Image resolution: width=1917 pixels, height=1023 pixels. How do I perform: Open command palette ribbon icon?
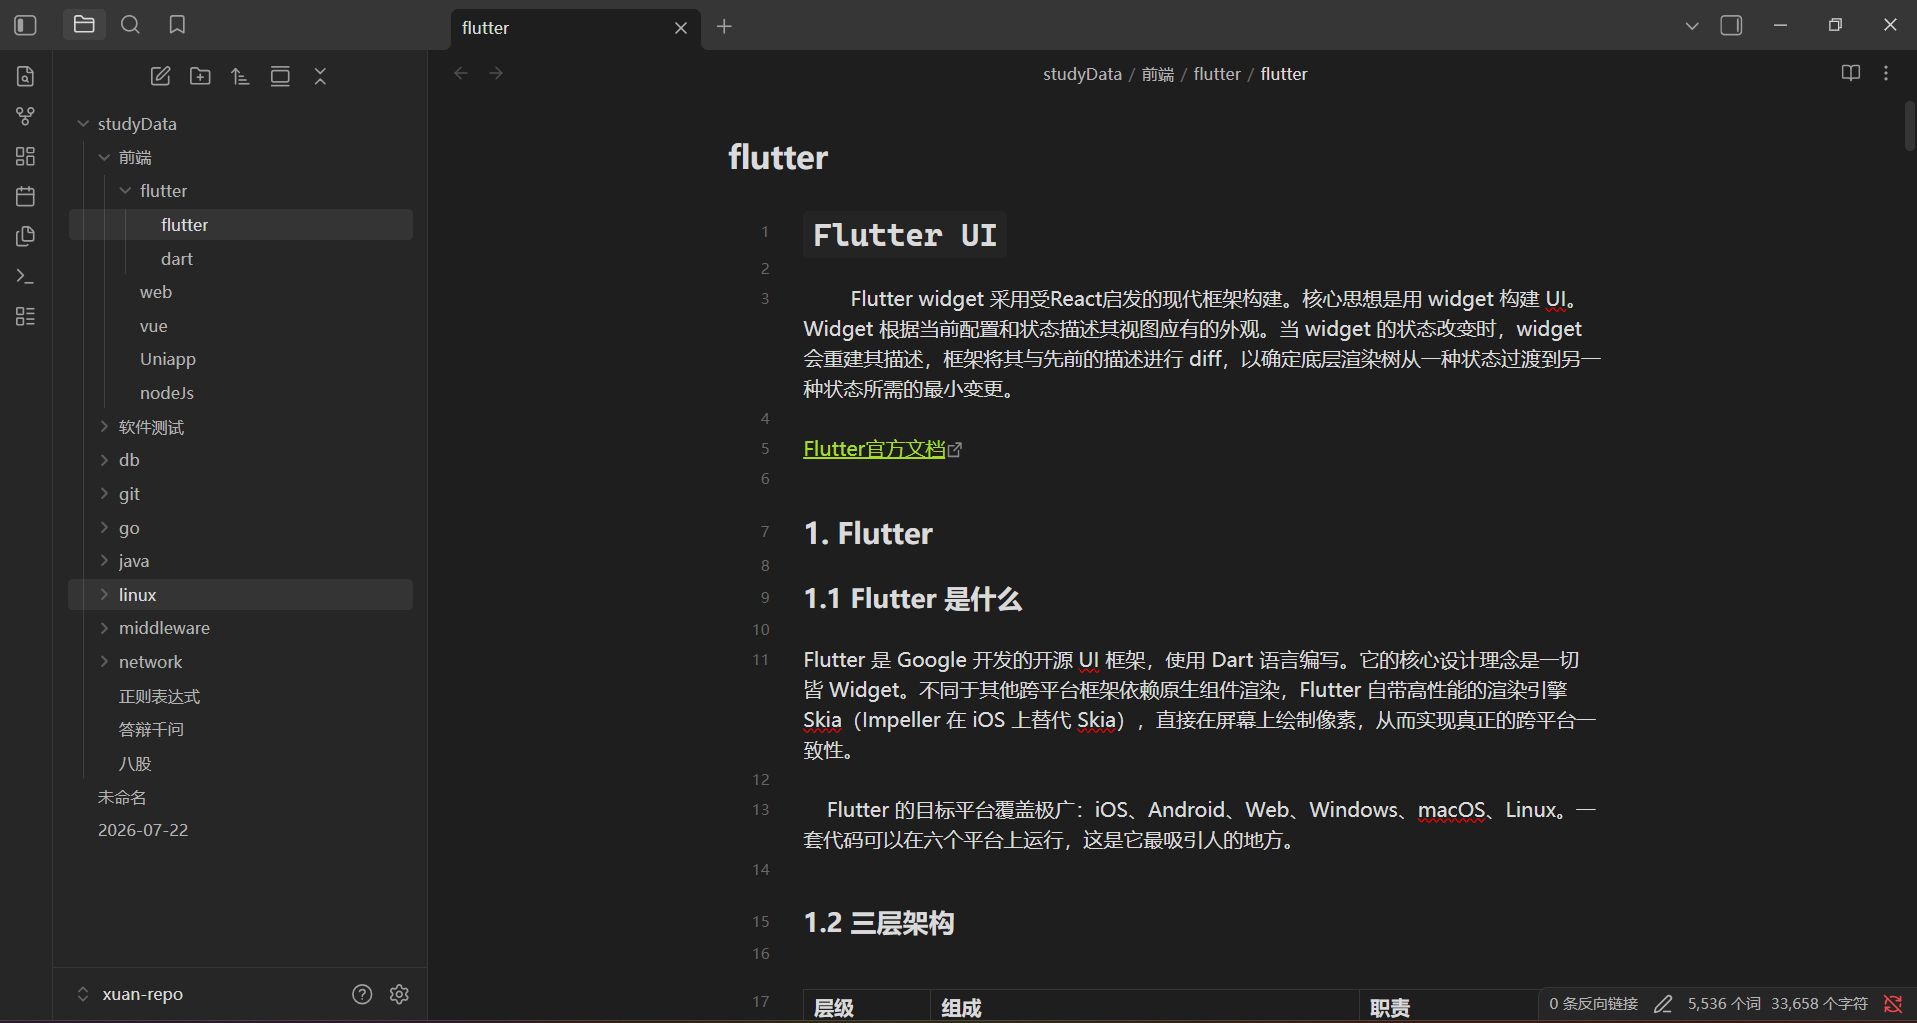[26, 276]
